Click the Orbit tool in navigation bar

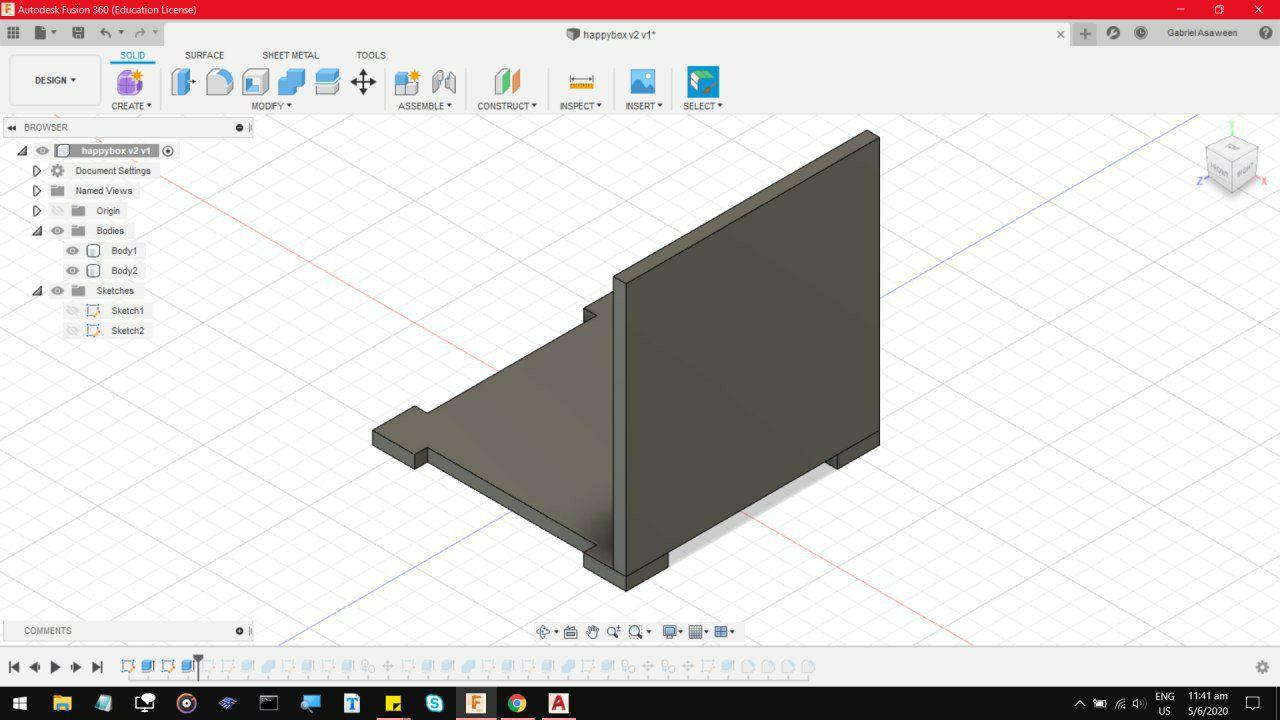pyautogui.click(x=543, y=632)
